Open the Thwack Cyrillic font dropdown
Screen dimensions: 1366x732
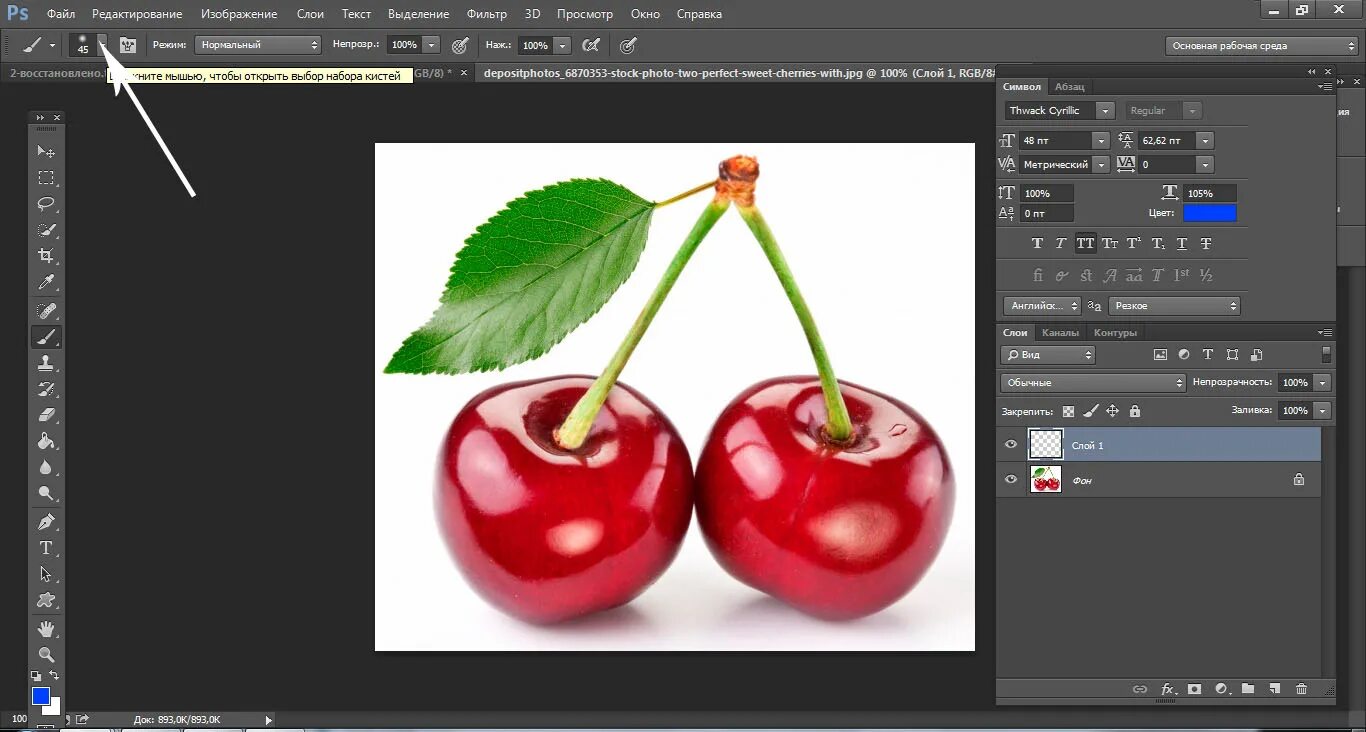click(x=1060, y=111)
